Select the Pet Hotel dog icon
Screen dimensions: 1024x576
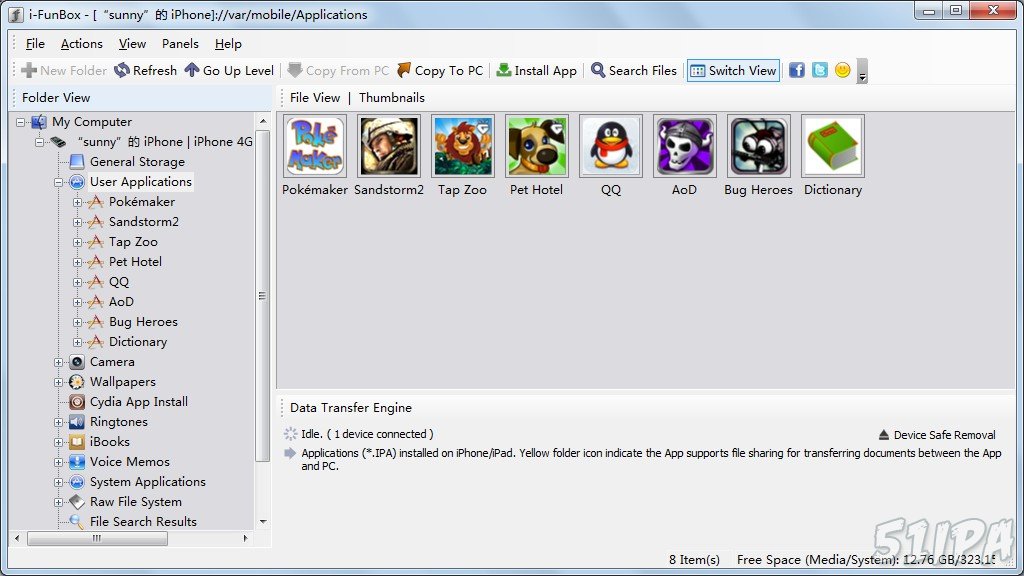click(x=536, y=146)
